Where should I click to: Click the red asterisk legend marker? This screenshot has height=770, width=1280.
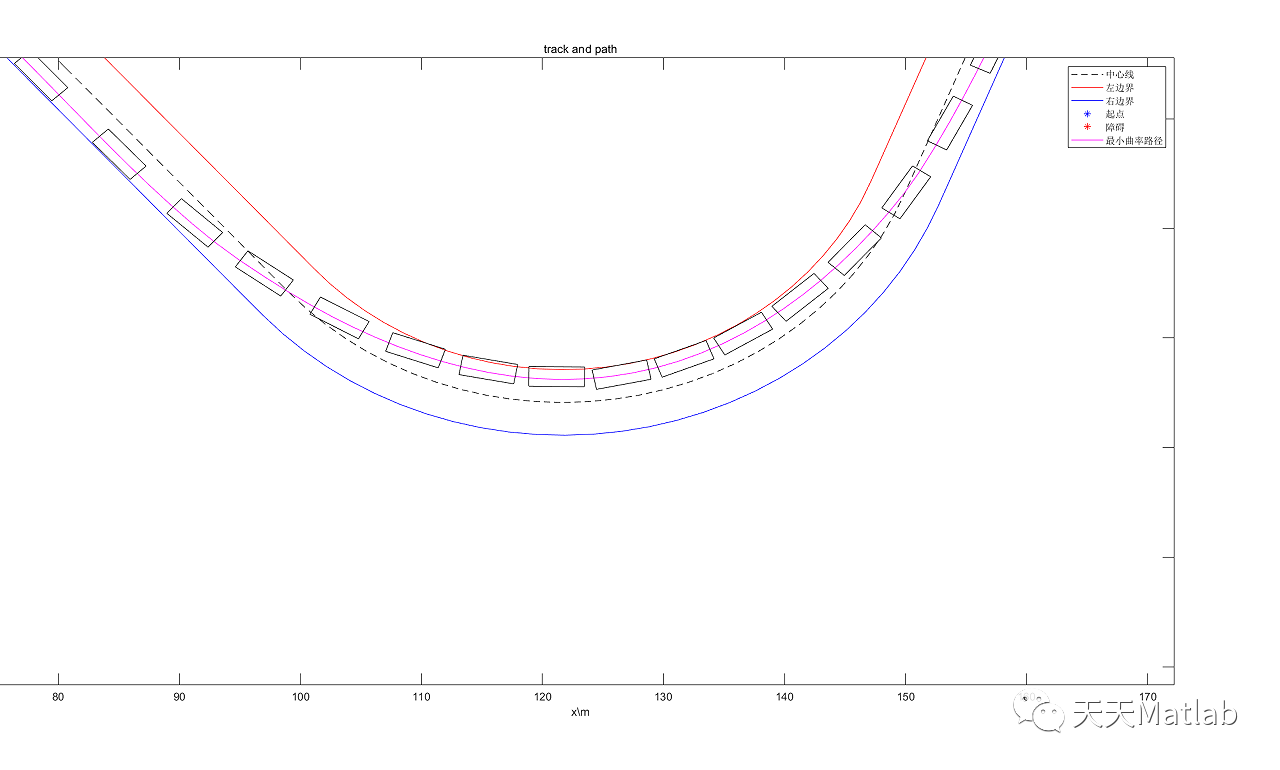(x=1087, y=128)
